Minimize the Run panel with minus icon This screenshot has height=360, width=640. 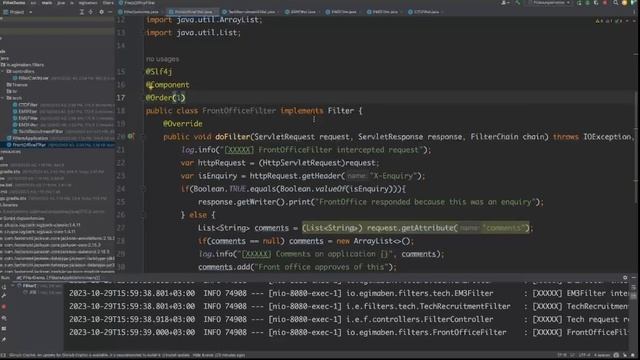click(633, 278)
